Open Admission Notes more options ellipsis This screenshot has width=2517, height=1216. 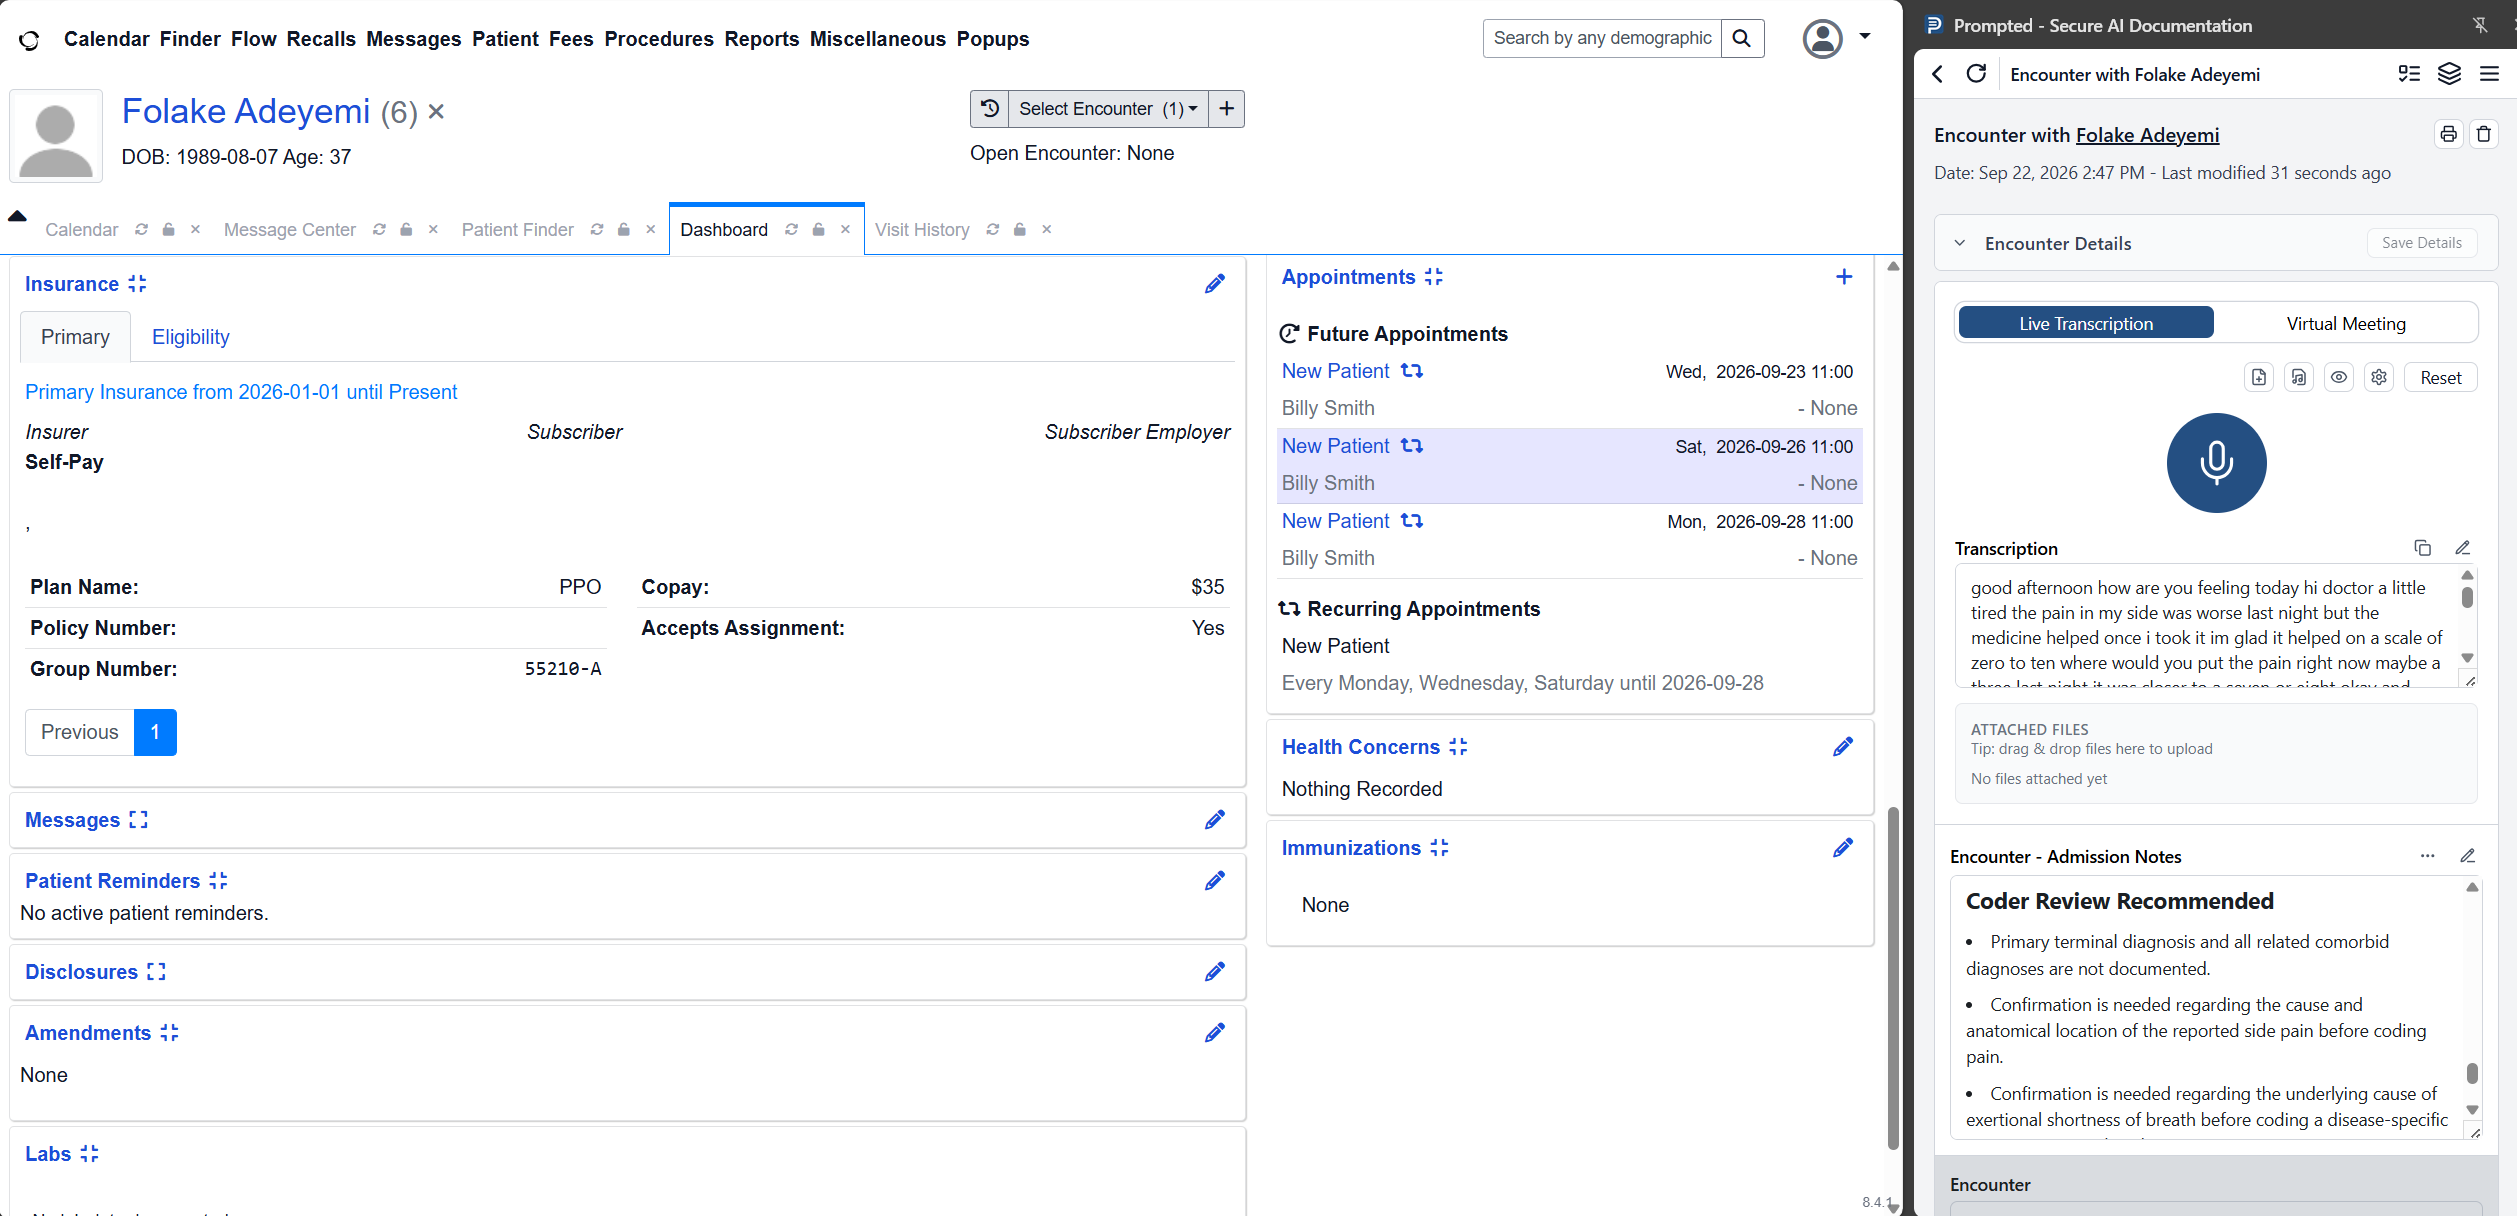click(2427, 856)
